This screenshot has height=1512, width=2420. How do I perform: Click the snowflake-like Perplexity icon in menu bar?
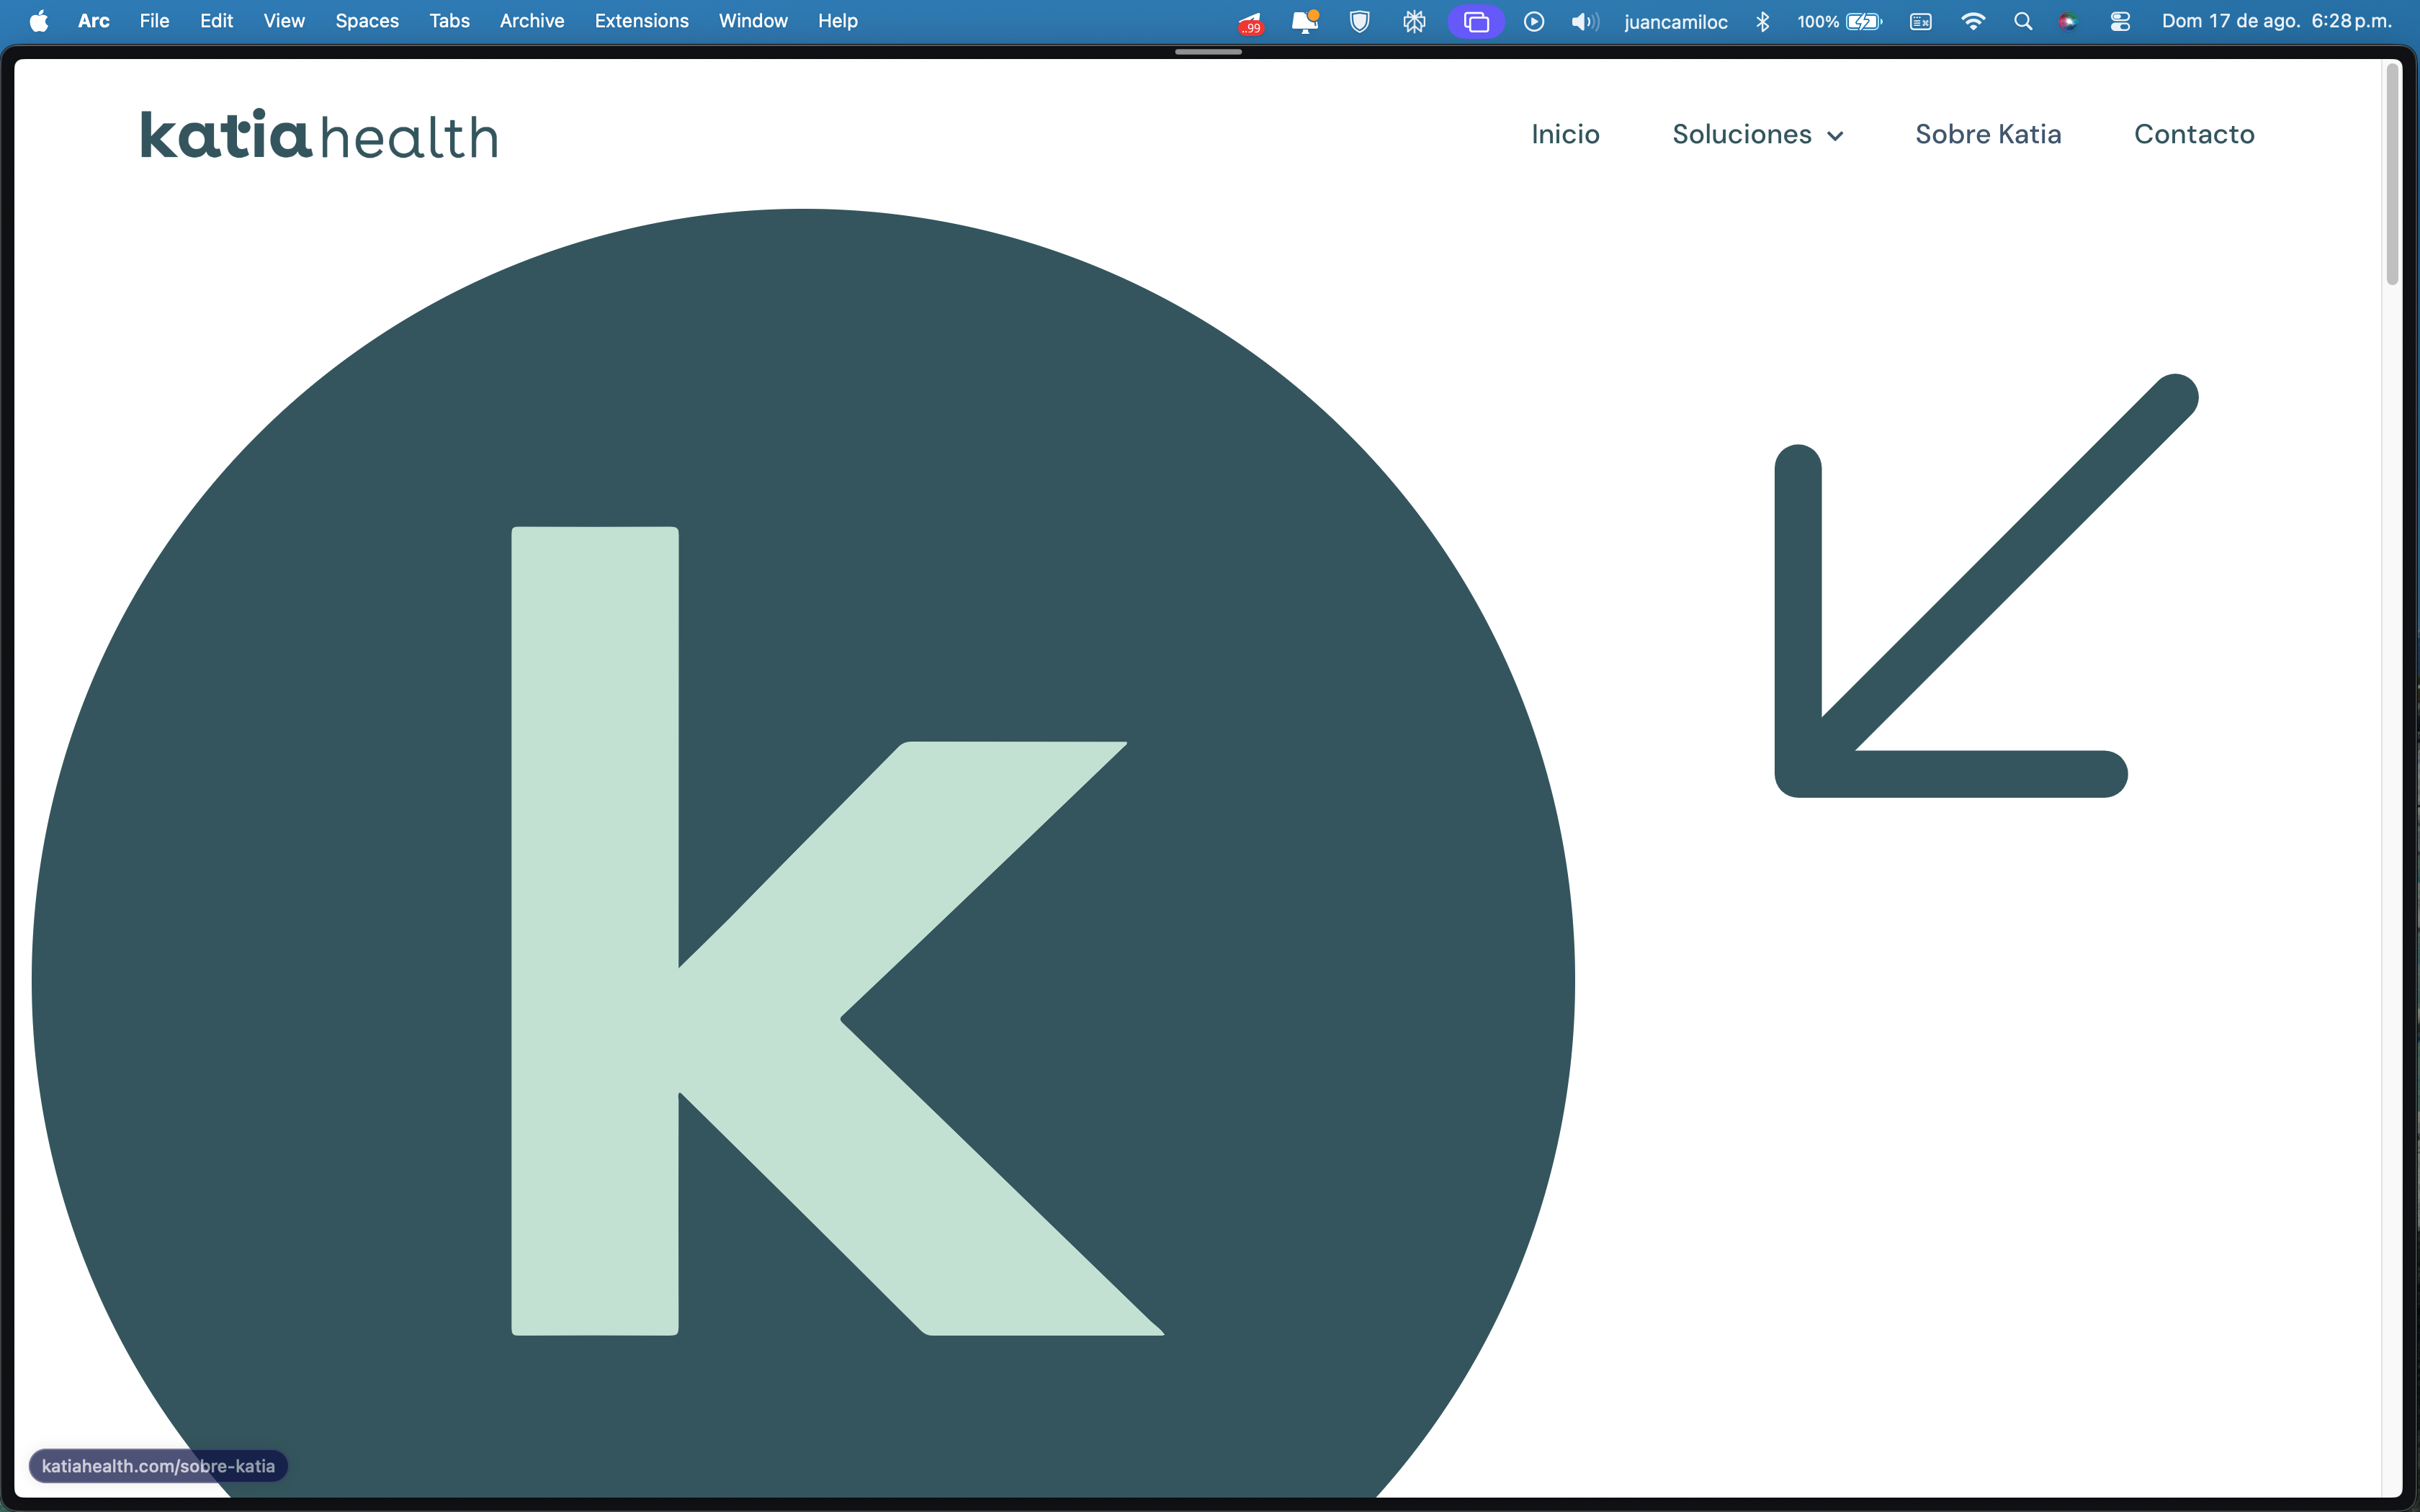(1414, 21)
